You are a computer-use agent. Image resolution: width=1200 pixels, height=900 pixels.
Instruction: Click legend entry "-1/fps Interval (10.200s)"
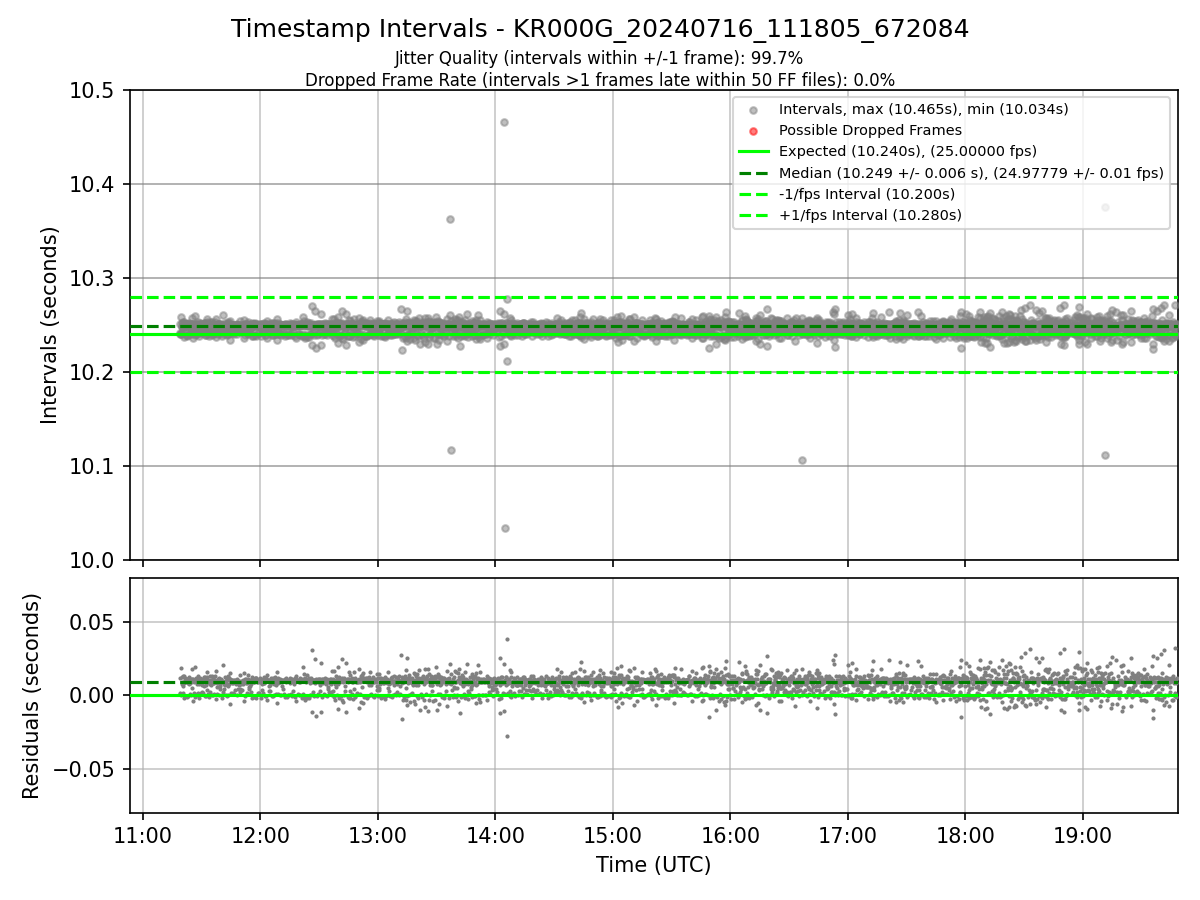coord(867,193)
